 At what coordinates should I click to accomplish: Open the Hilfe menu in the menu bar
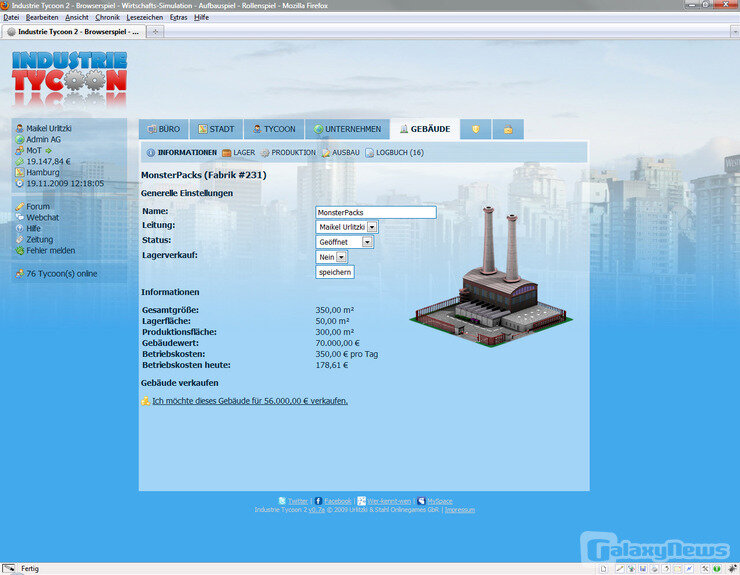(x=202, y=17)
